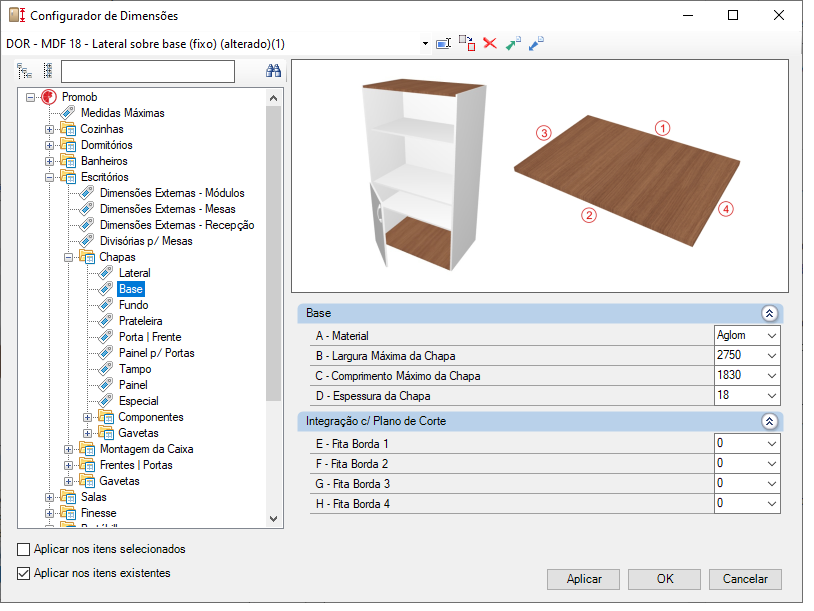Screen dimensions: 814x611
Task: Click the folder icon next to Componentes
Action: click(106, 417)
